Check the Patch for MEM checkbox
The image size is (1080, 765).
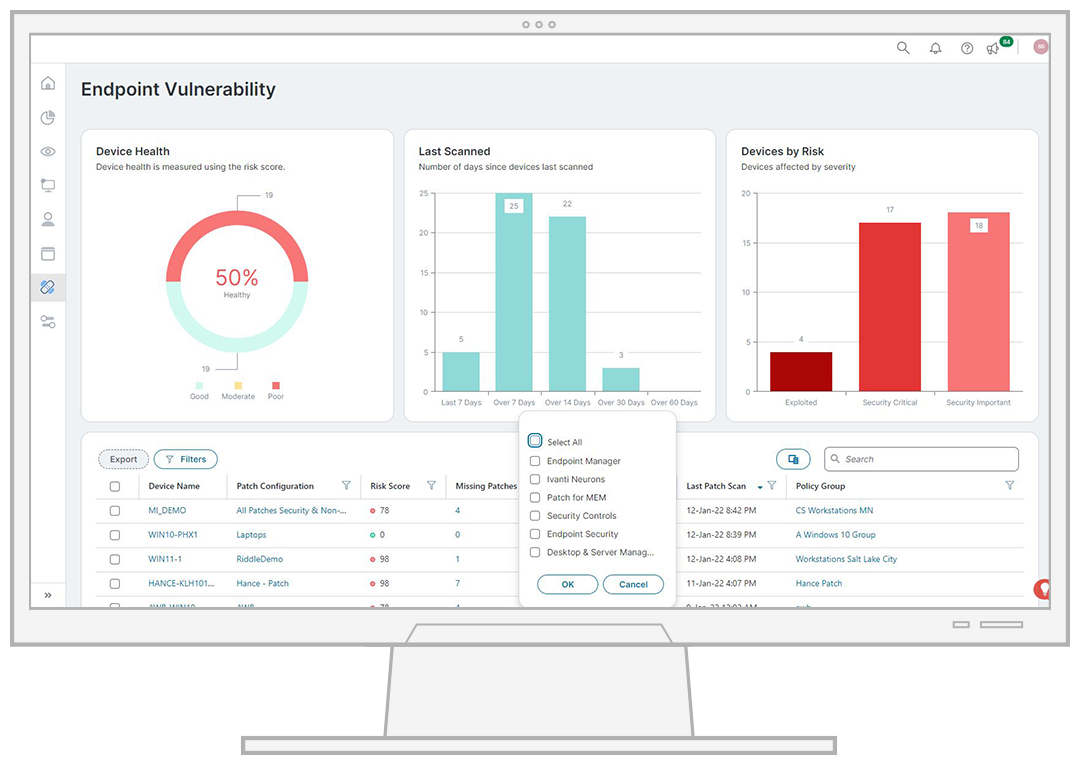[534, 497]
